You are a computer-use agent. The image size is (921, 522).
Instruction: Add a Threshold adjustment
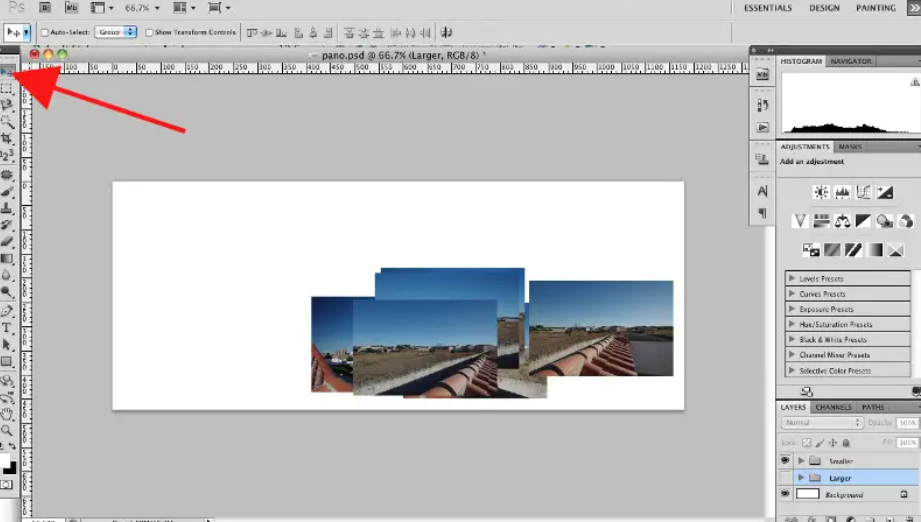[x=853, y=250]
